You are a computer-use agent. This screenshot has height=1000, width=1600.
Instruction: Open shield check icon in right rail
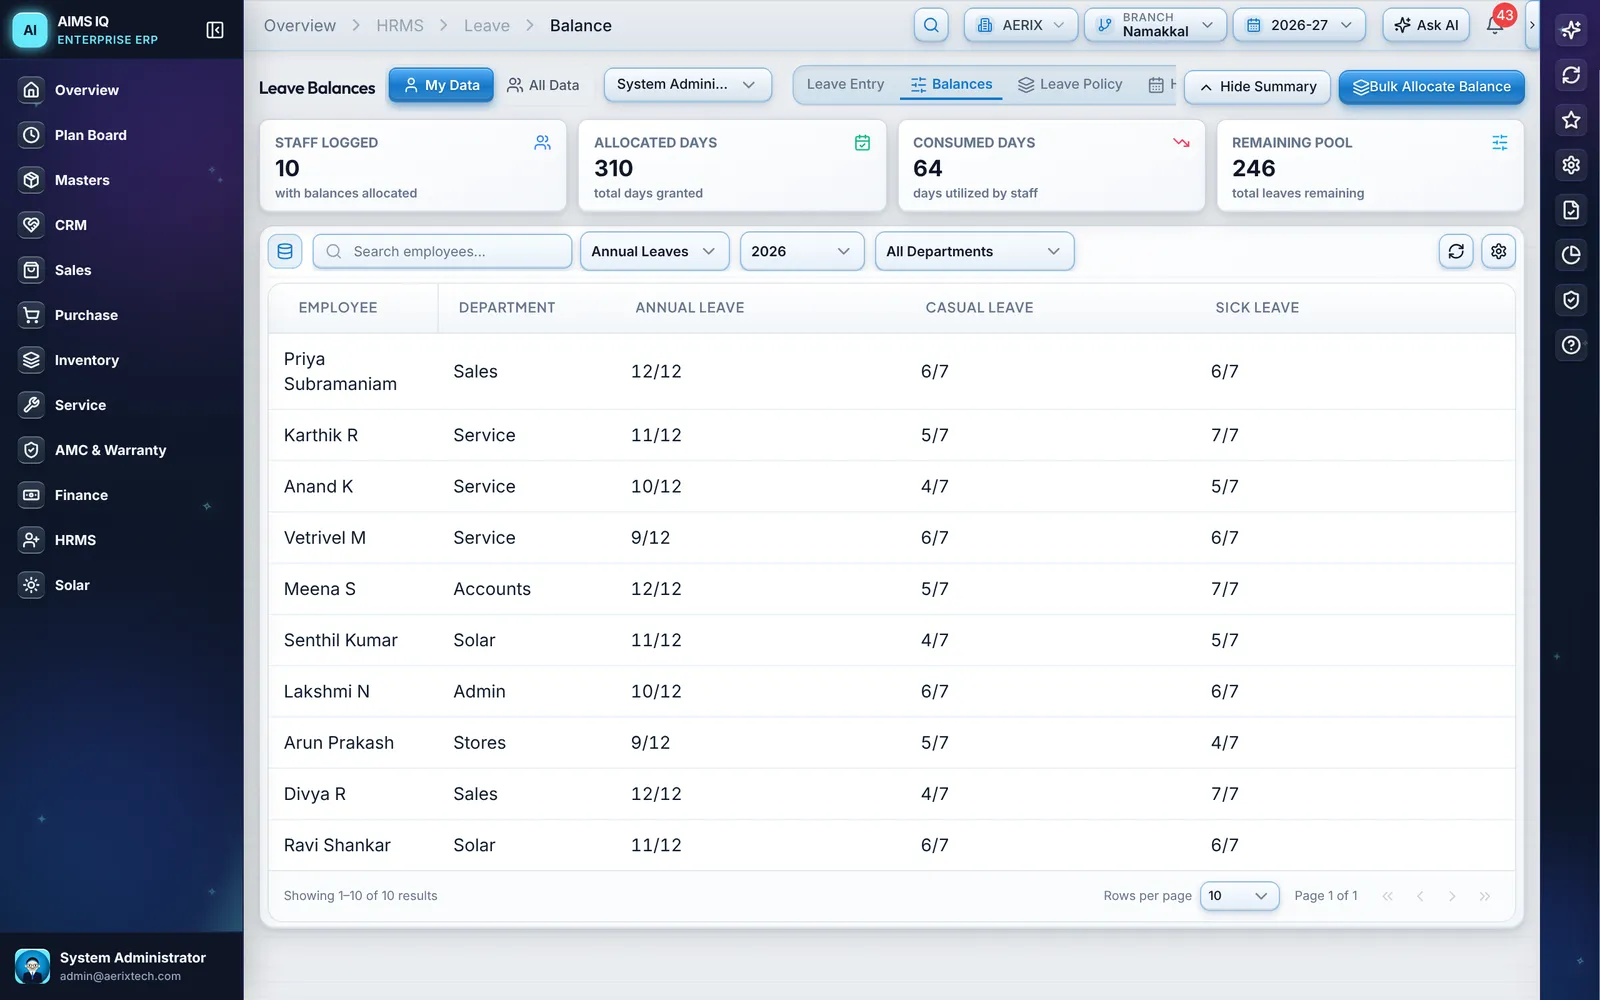[1571, 300]
